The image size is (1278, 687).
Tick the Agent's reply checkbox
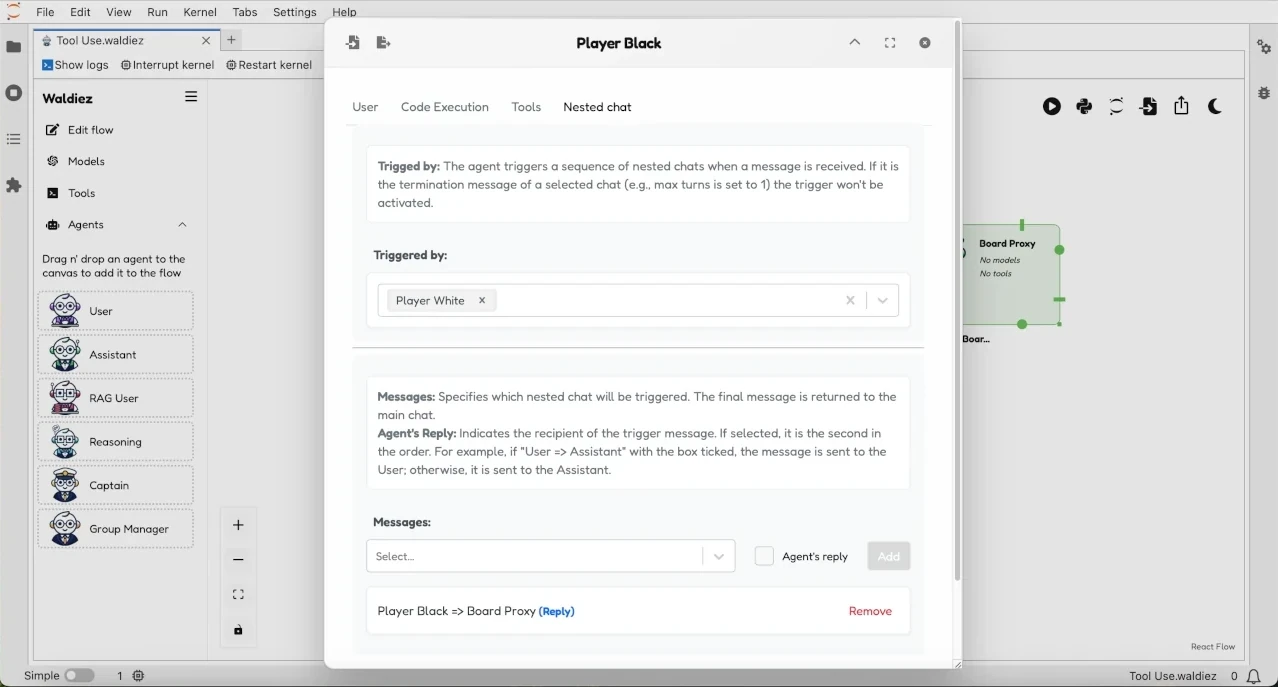pyautogui.click(x=765, y=556)
